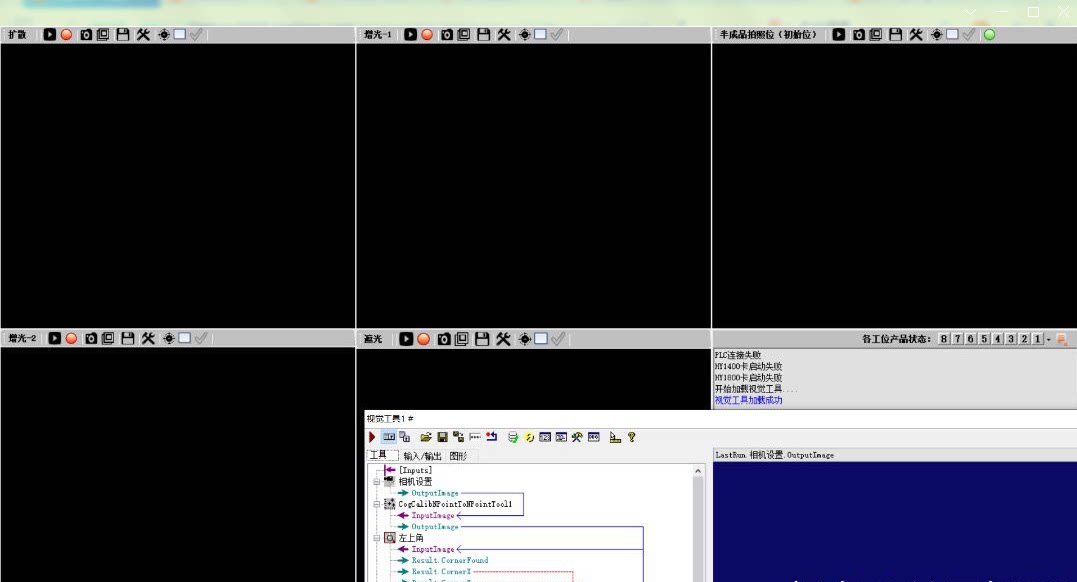
Task: Click the 'PLC连接失败' log line
Action: tap(738, 355)
